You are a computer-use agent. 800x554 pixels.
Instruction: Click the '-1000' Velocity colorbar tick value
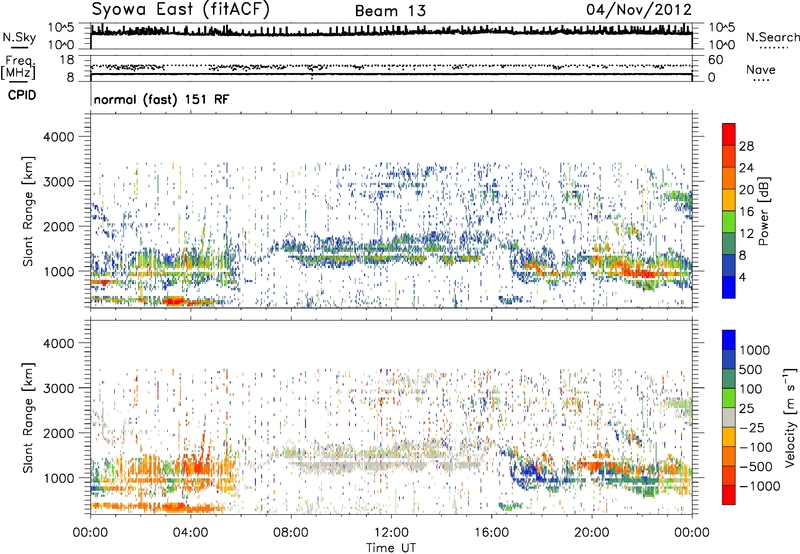(759, 486)
